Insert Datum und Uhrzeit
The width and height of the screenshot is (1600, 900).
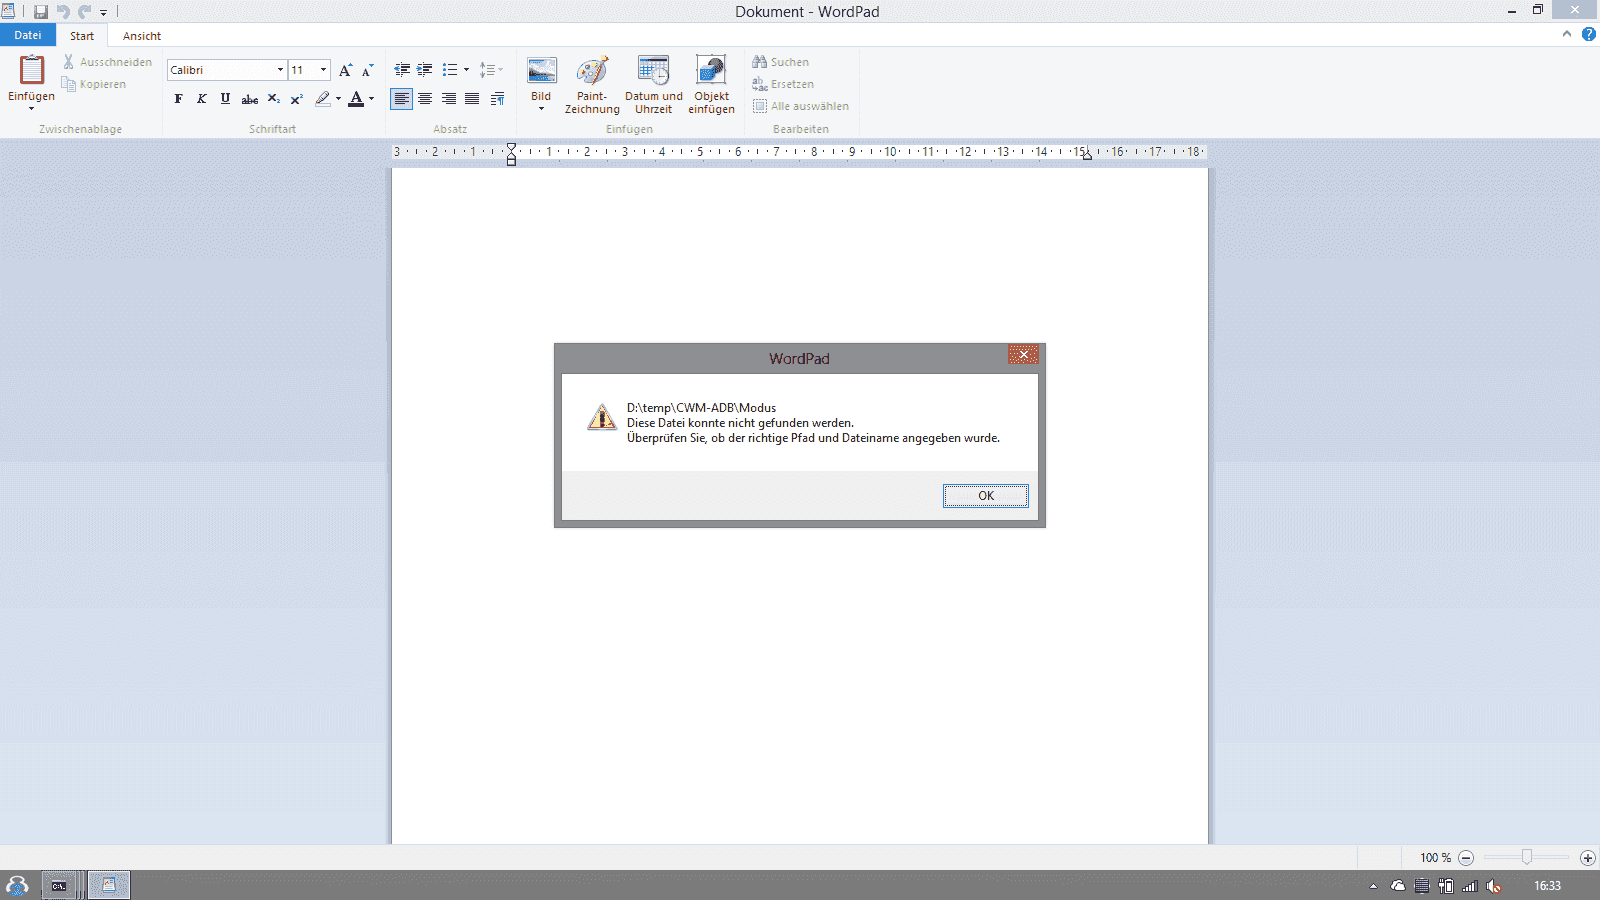coord(654,84)
